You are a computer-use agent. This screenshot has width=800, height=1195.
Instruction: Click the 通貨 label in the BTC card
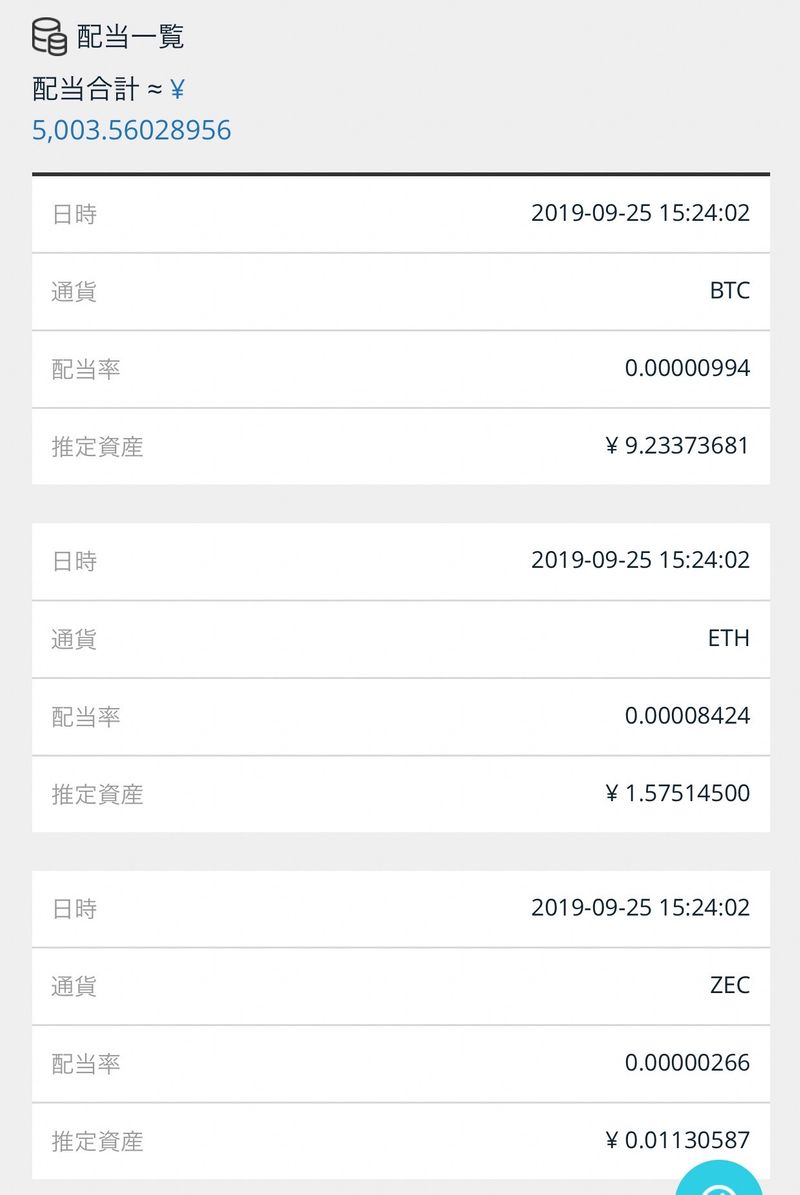click(74, 292)
